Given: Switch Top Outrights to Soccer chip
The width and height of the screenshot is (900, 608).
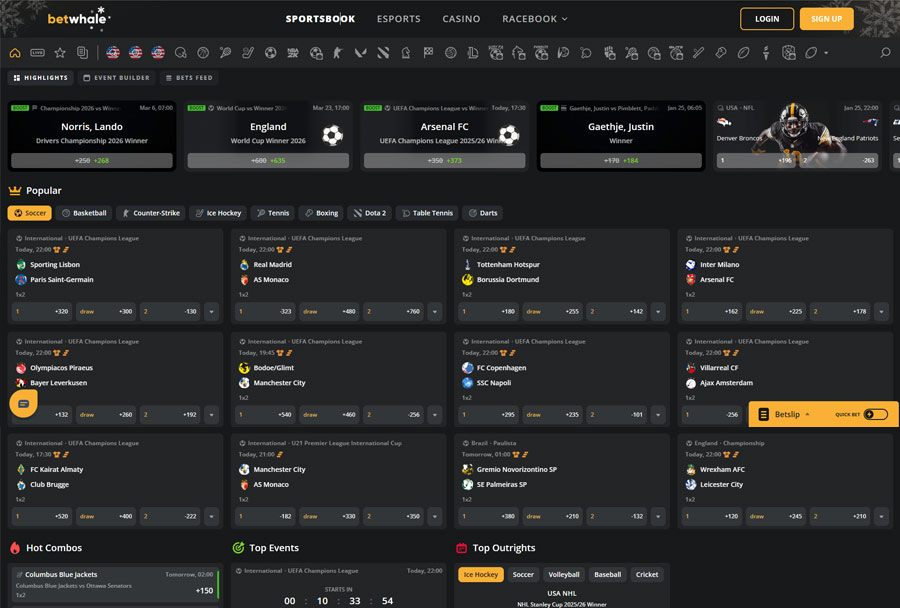Looking at the screenshot, I should click(x=524, y=574).
